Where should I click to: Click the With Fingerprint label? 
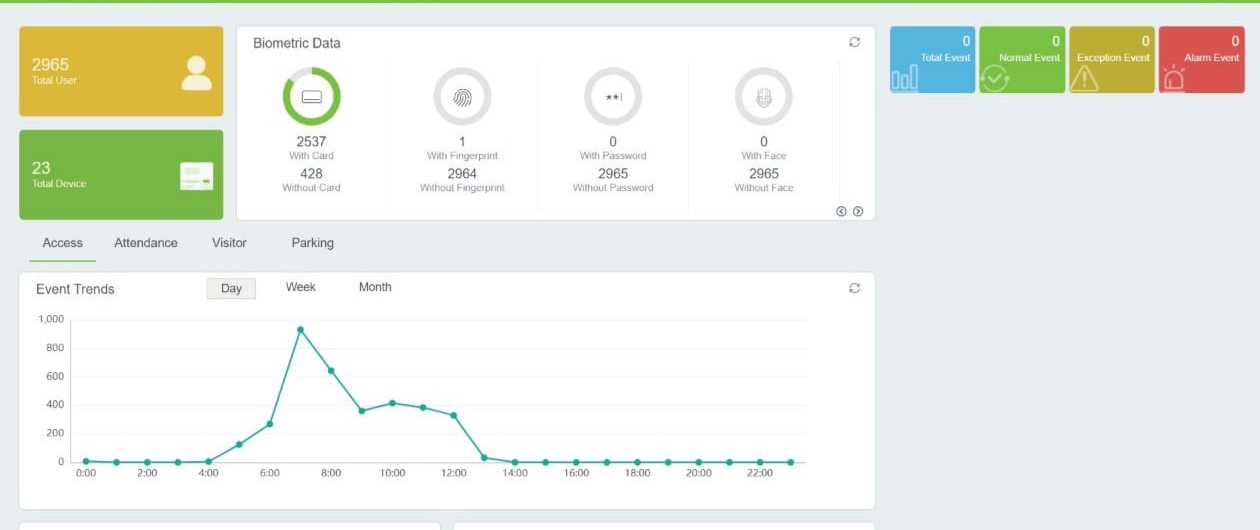tap(462, 156)
